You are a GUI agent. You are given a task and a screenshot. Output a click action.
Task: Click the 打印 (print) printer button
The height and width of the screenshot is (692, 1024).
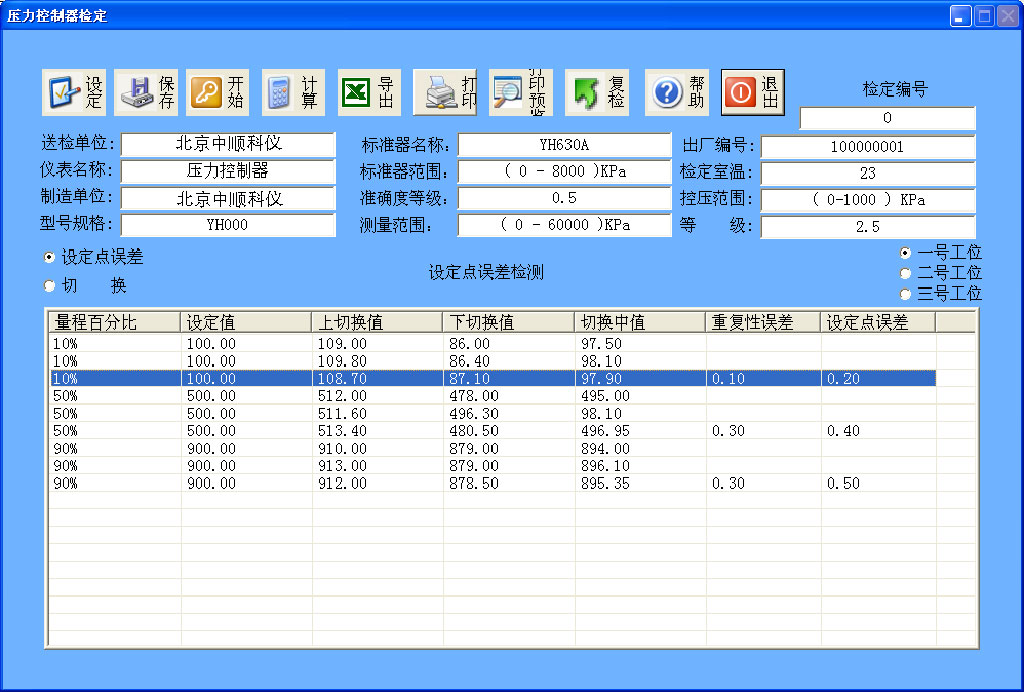point(445,93)
